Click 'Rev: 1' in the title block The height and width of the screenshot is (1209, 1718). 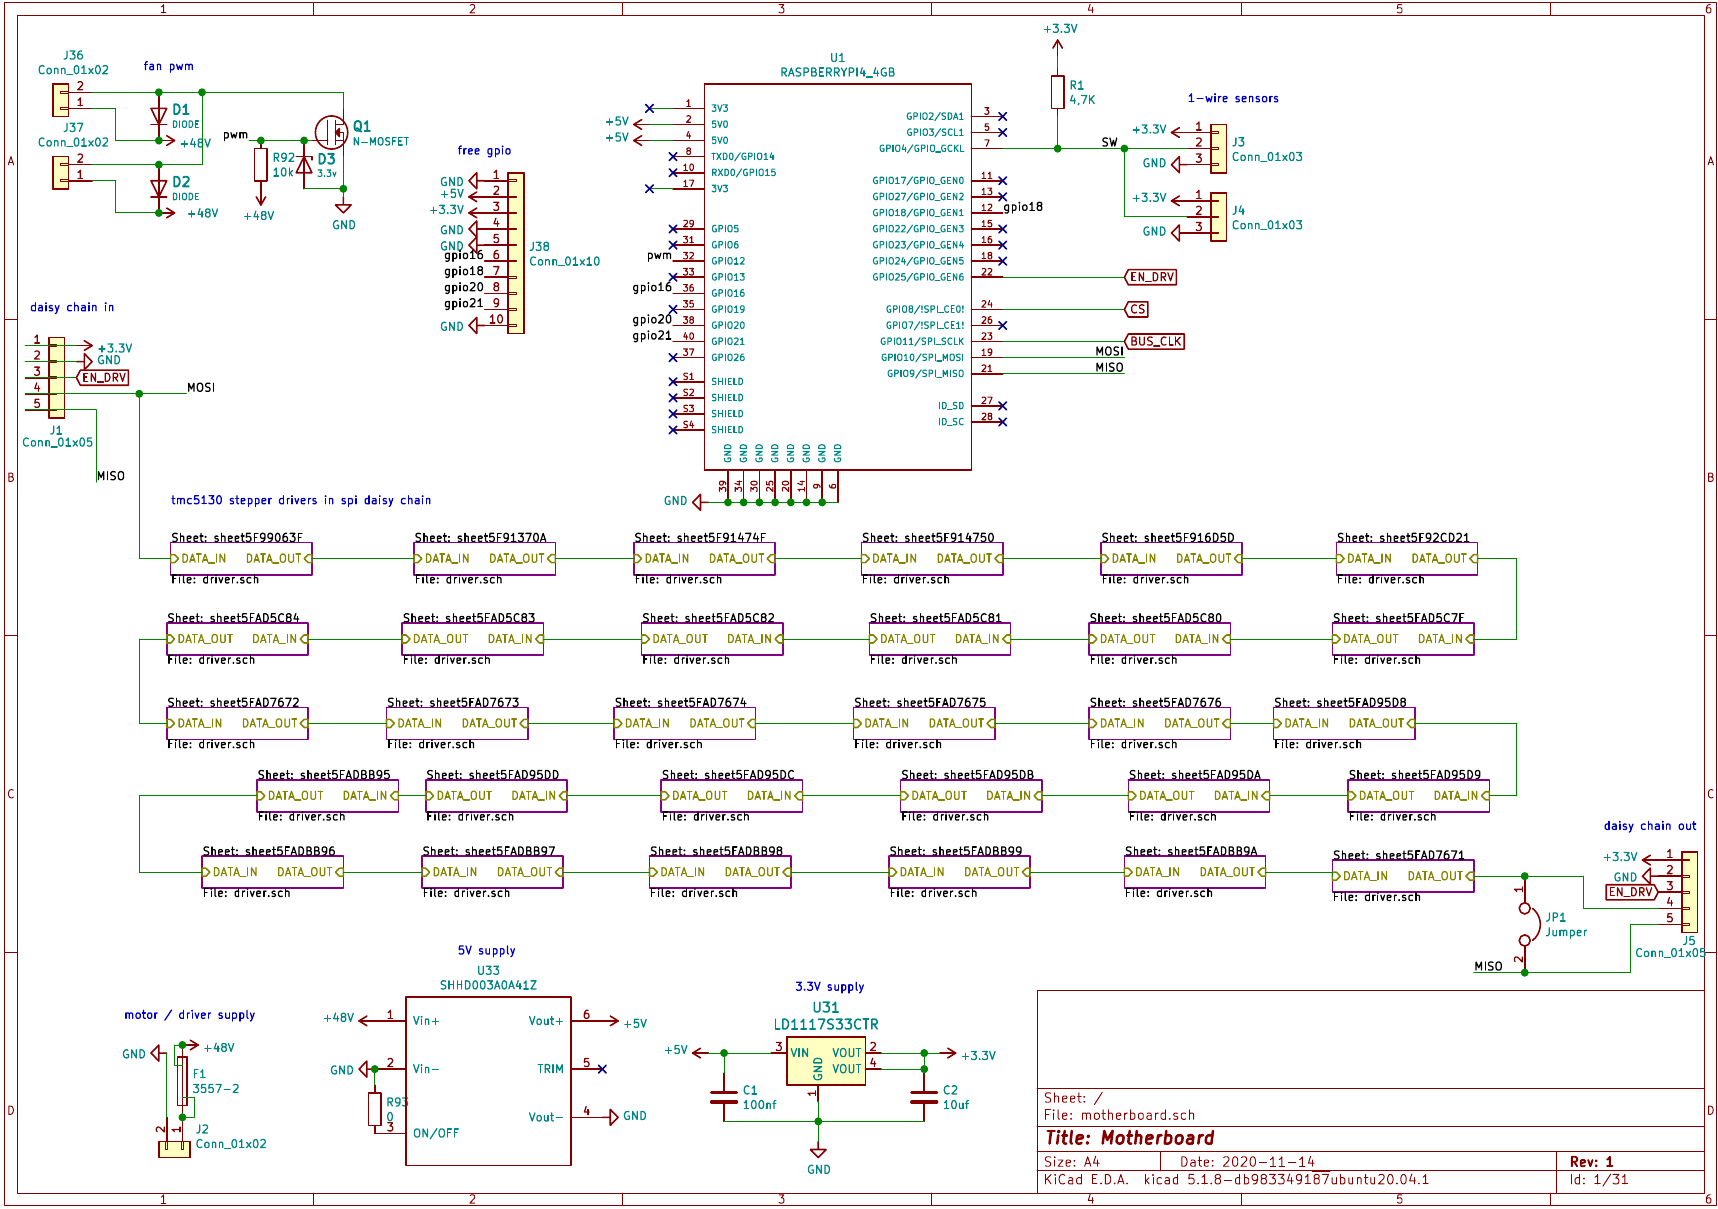click(1591, 1162)
